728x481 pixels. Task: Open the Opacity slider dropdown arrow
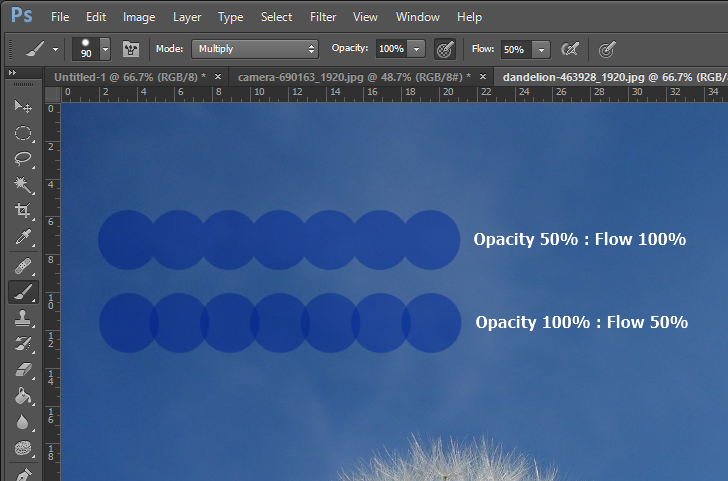tap(416, 49)
